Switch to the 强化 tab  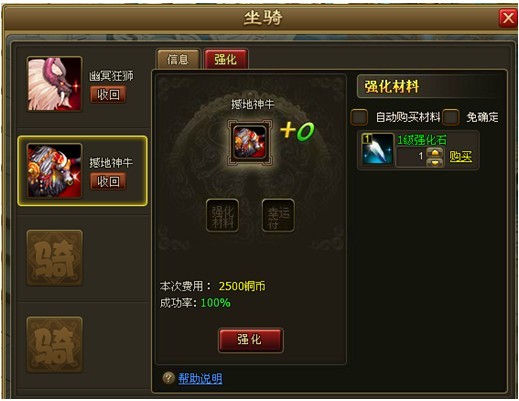226,59
